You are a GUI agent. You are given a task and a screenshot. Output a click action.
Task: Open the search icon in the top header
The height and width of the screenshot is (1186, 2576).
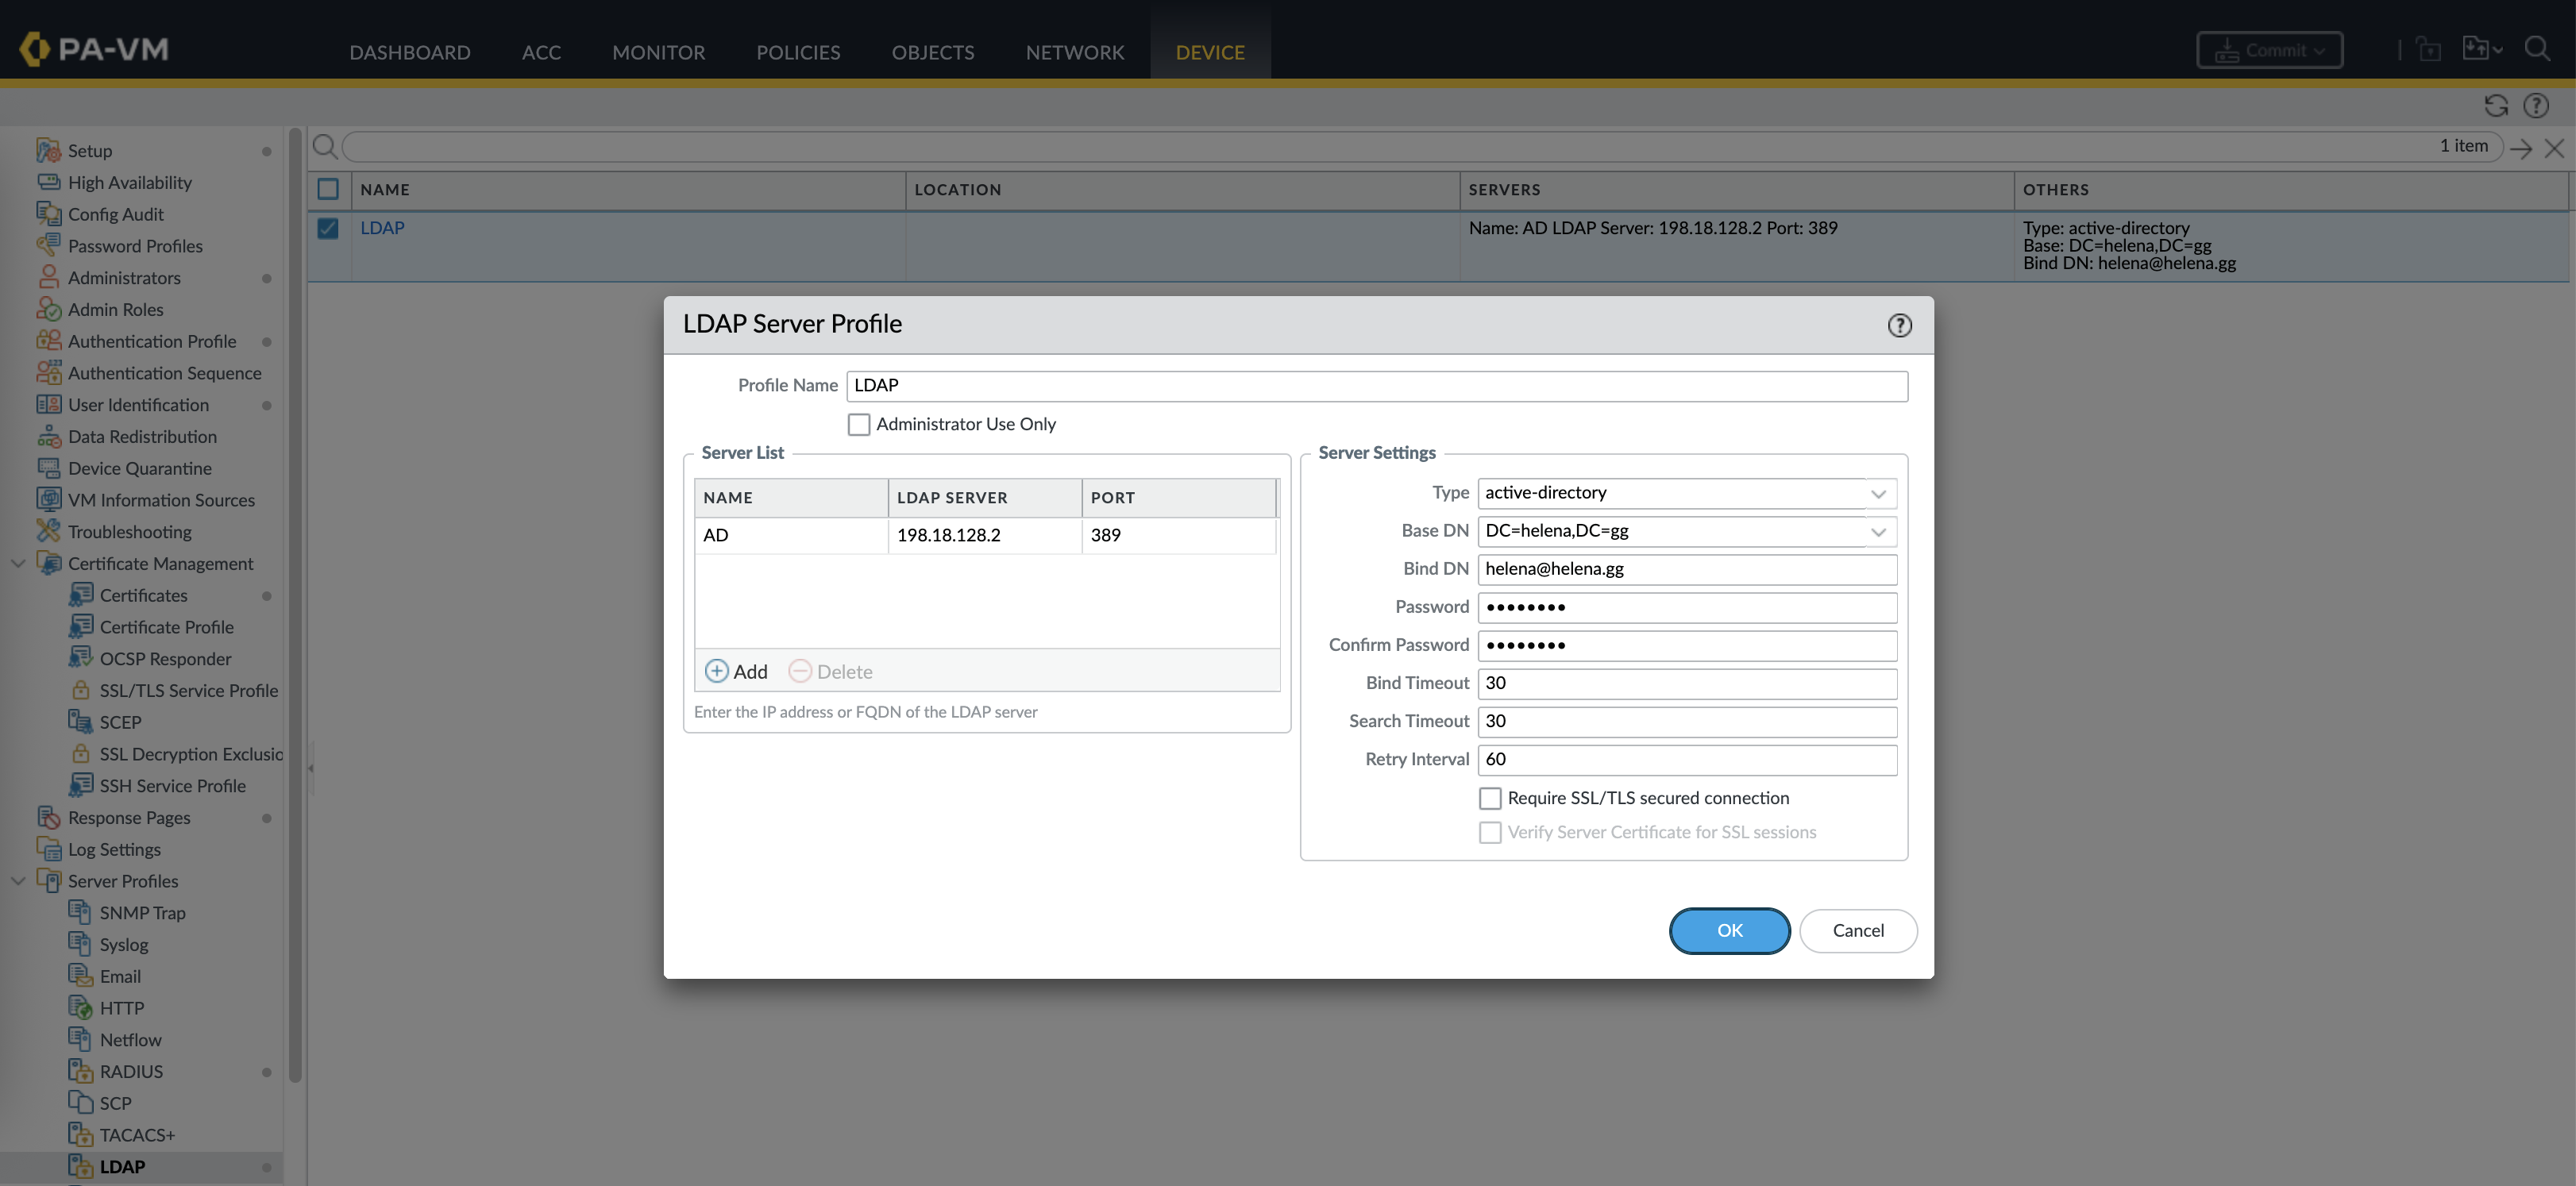click(2536, 49)
